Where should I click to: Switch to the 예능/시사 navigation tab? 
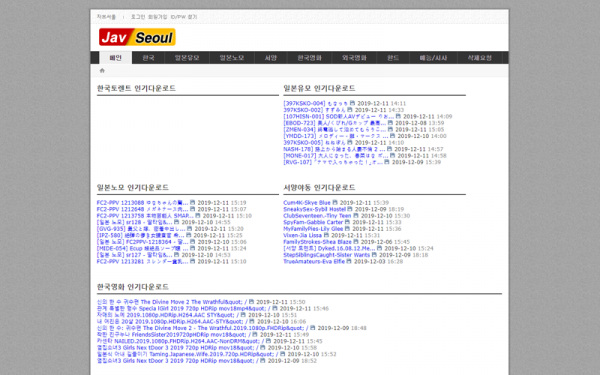433,58
